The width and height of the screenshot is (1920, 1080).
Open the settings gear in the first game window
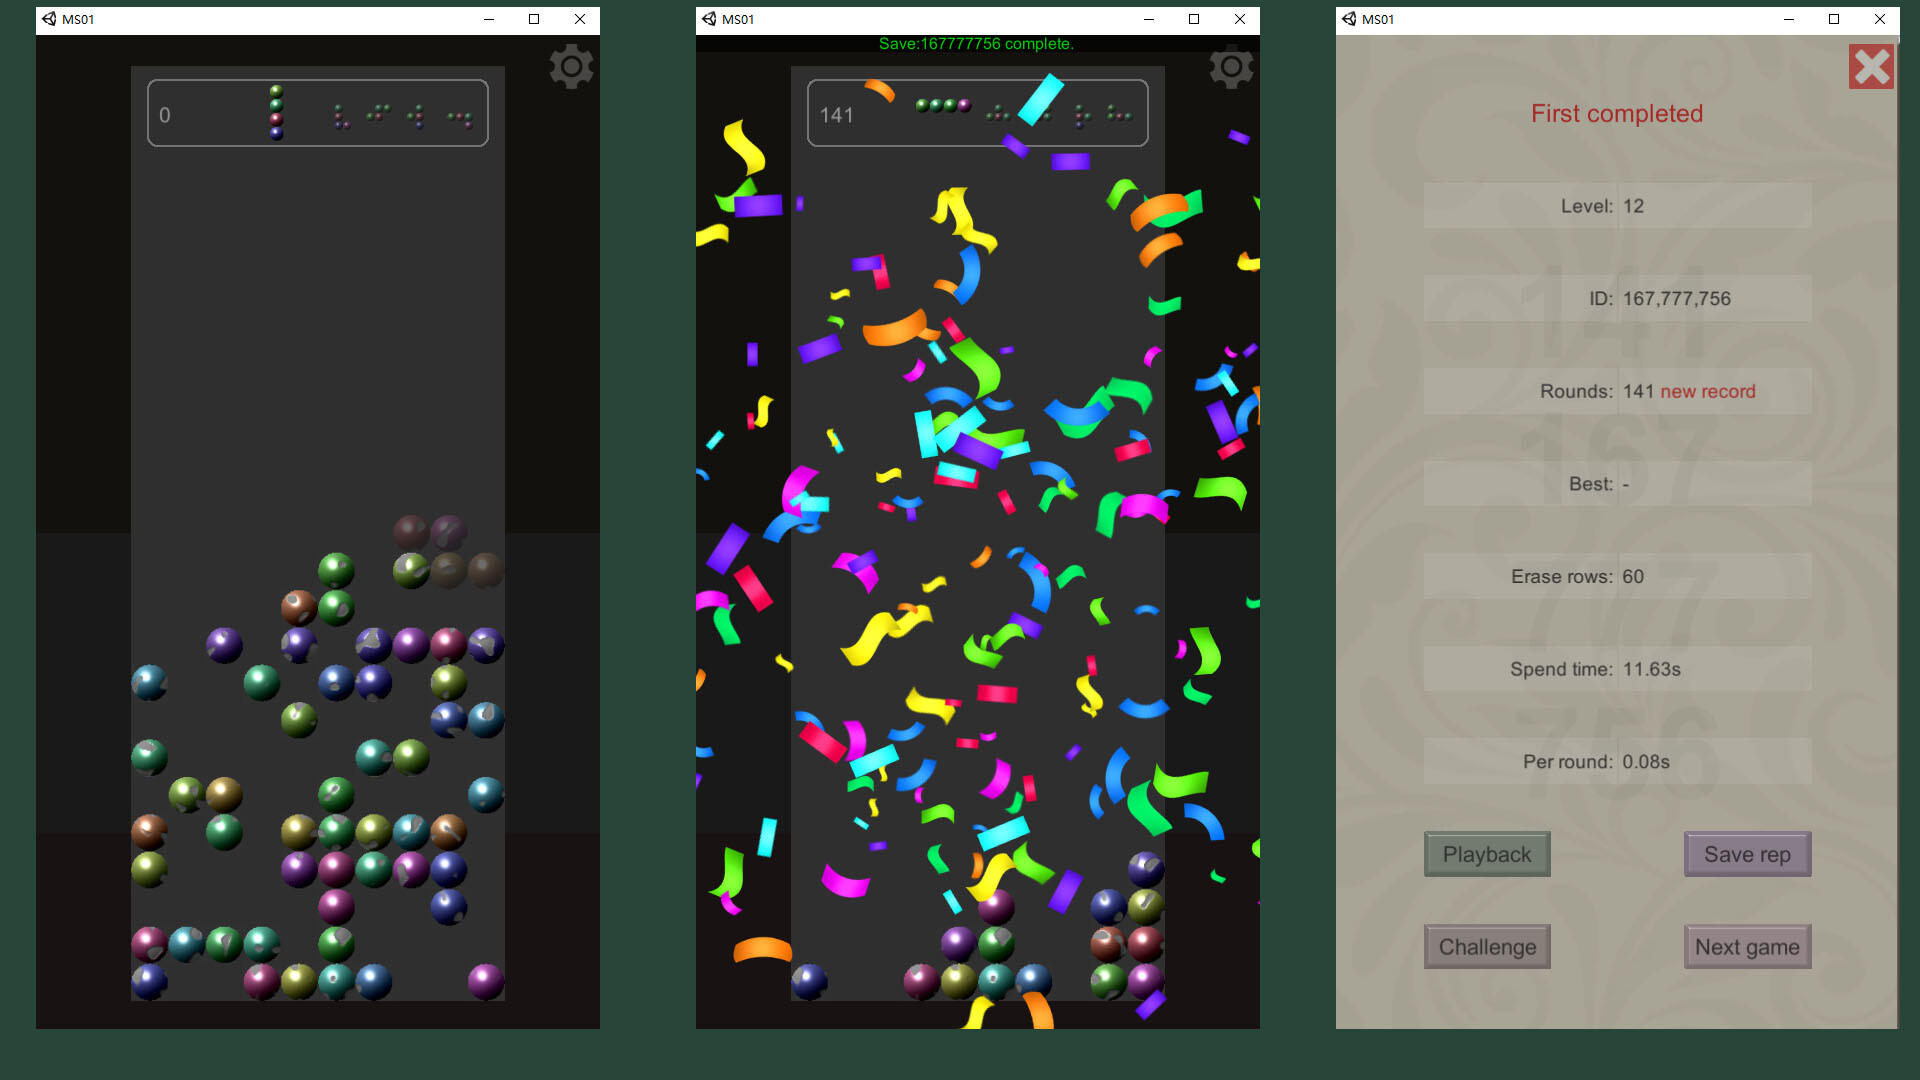(571, 66)
